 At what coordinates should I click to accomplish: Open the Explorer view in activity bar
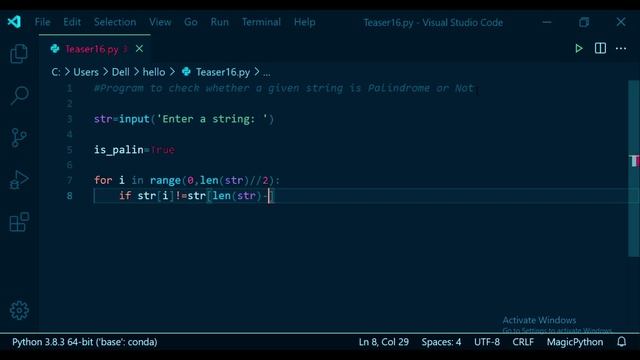(19, 53)
